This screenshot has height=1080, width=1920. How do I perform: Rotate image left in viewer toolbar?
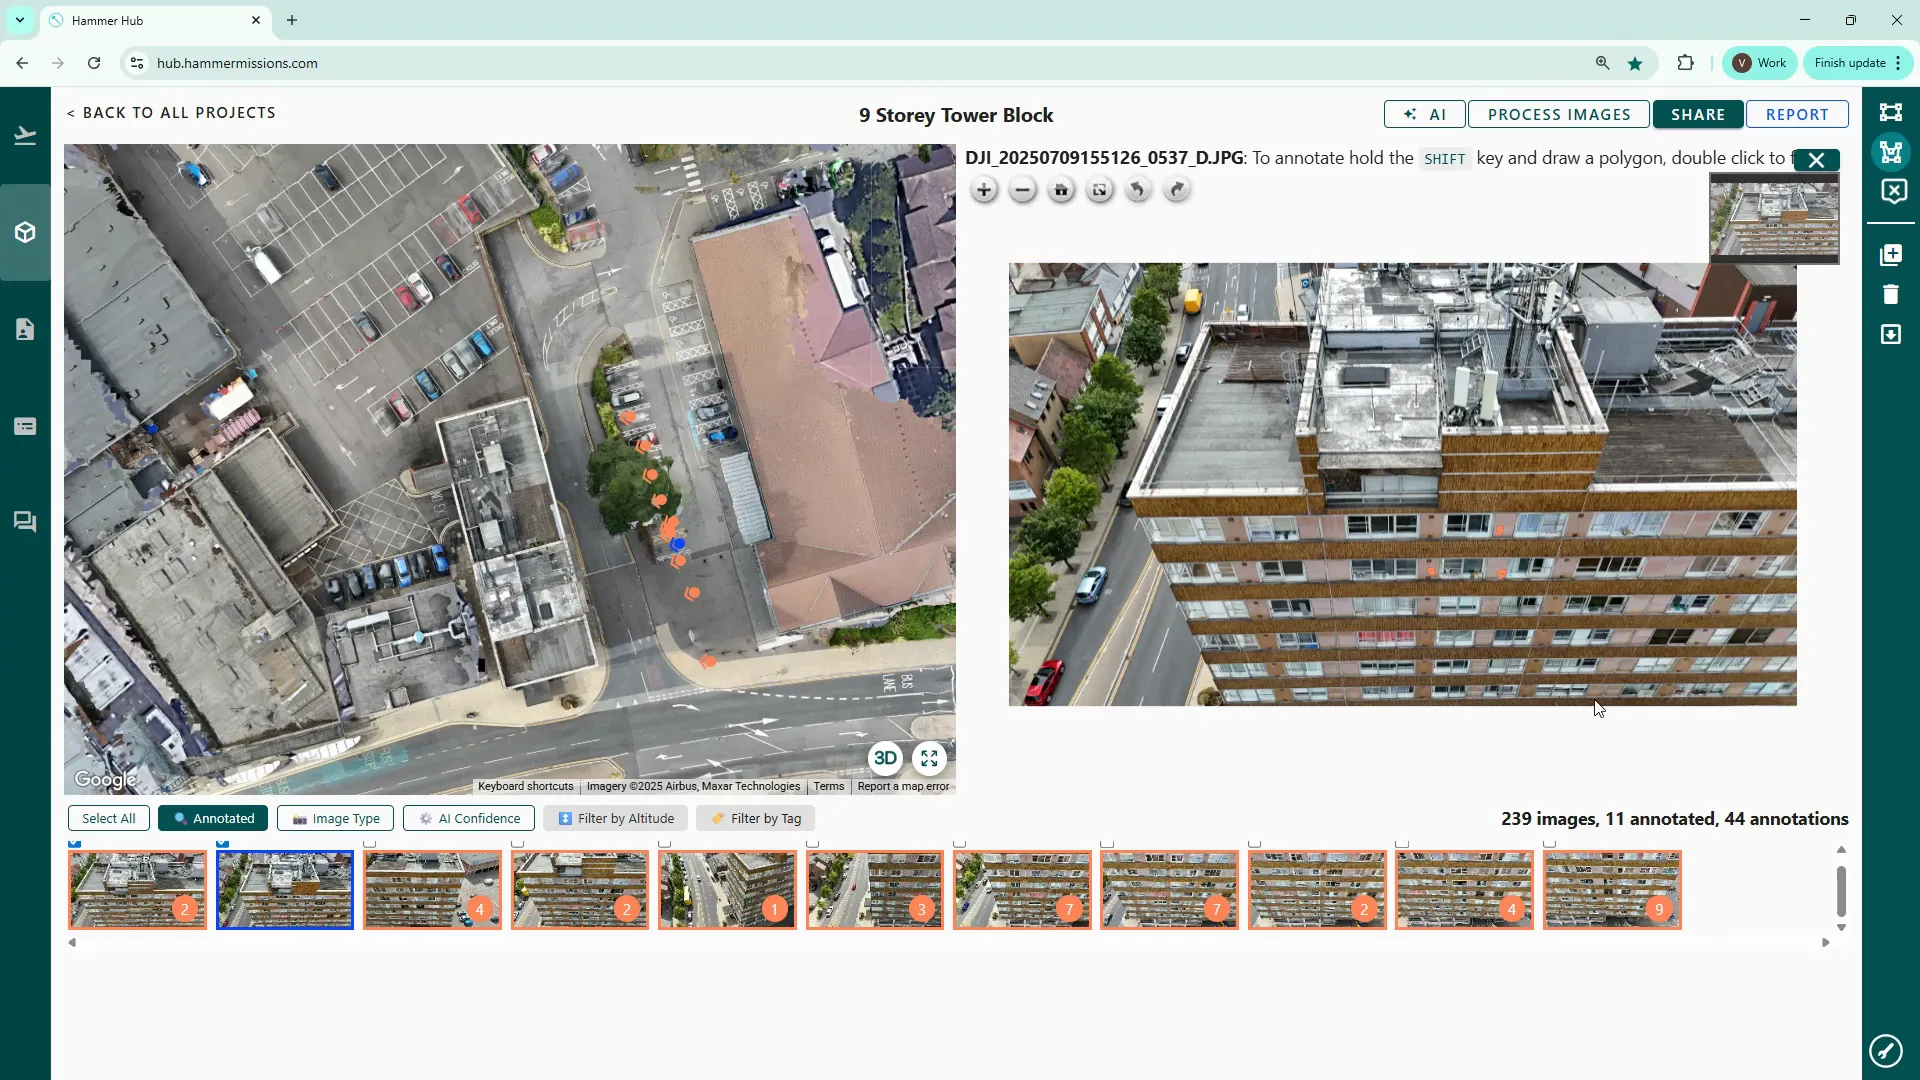tap(1138, 190)
